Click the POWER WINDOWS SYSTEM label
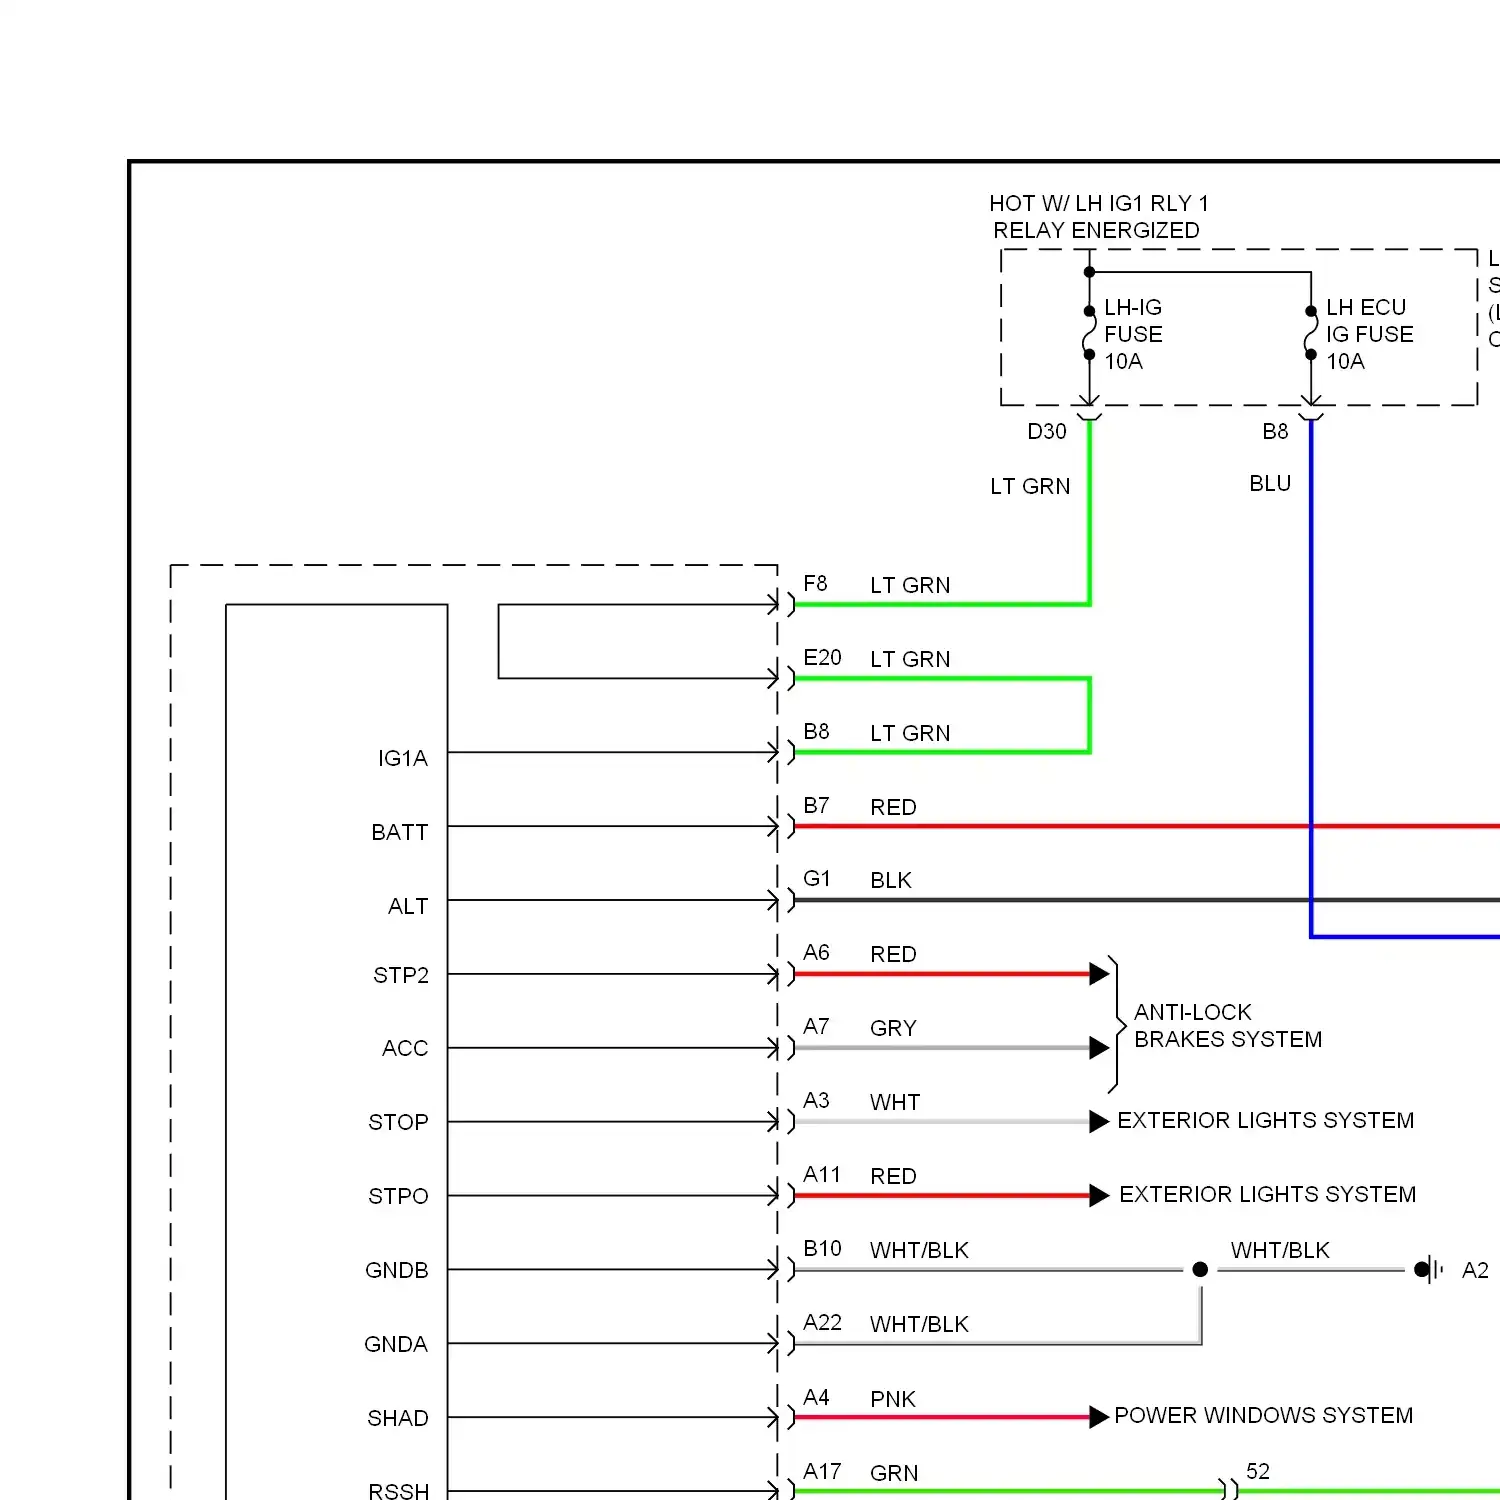The image size is (1500, 1500). coord(1263,1415)
